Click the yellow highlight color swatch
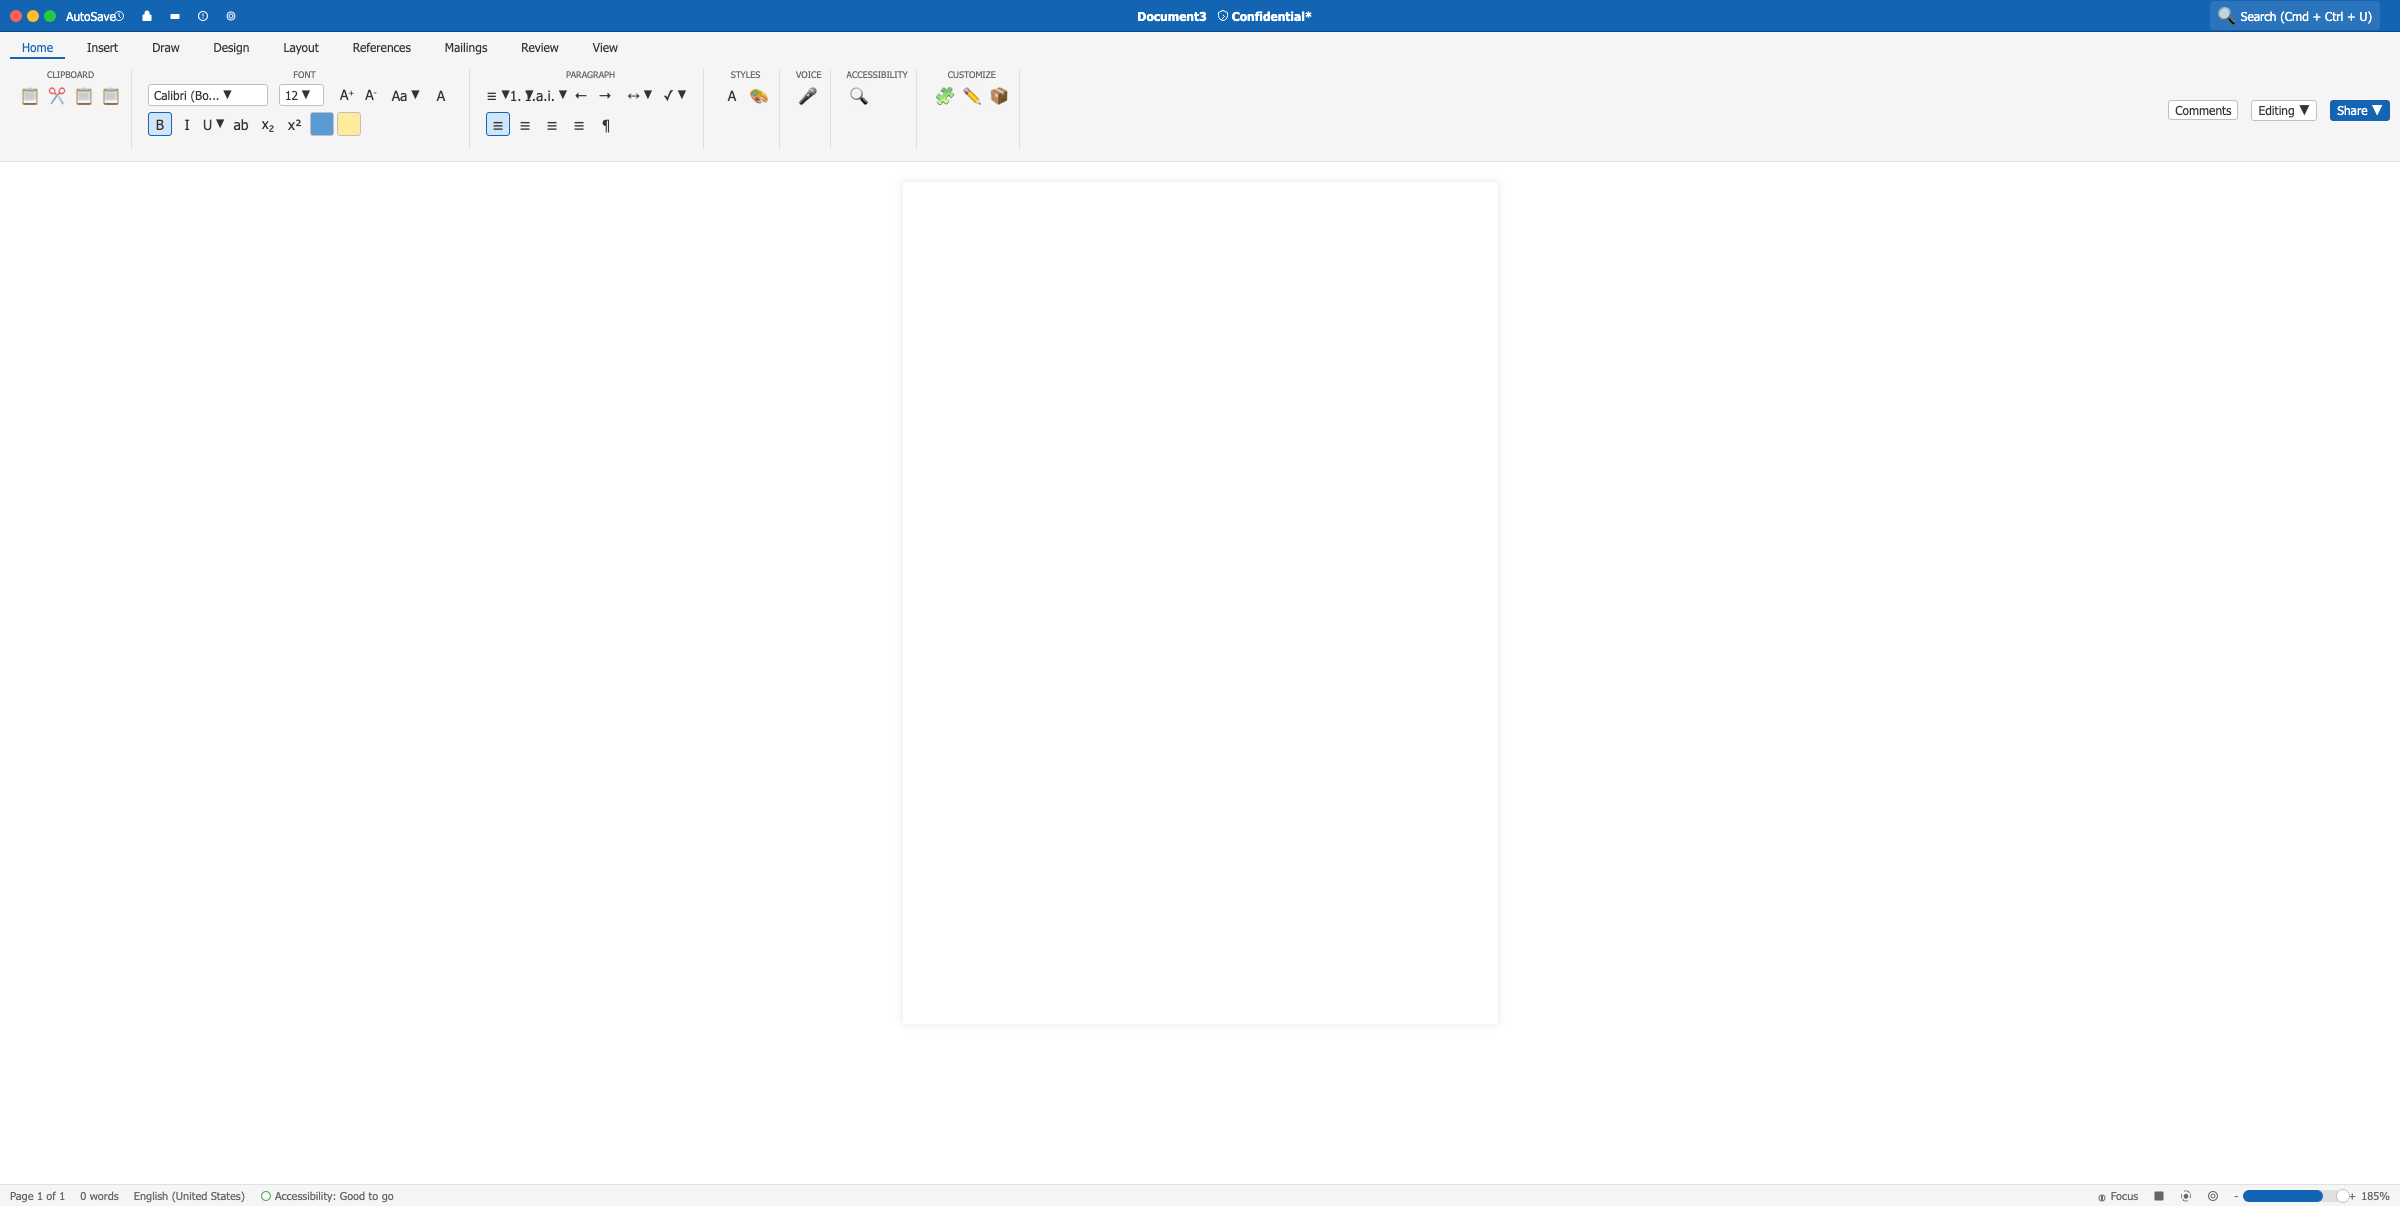This screenshot has width=2400, height=1206. [x=348, y=125]
